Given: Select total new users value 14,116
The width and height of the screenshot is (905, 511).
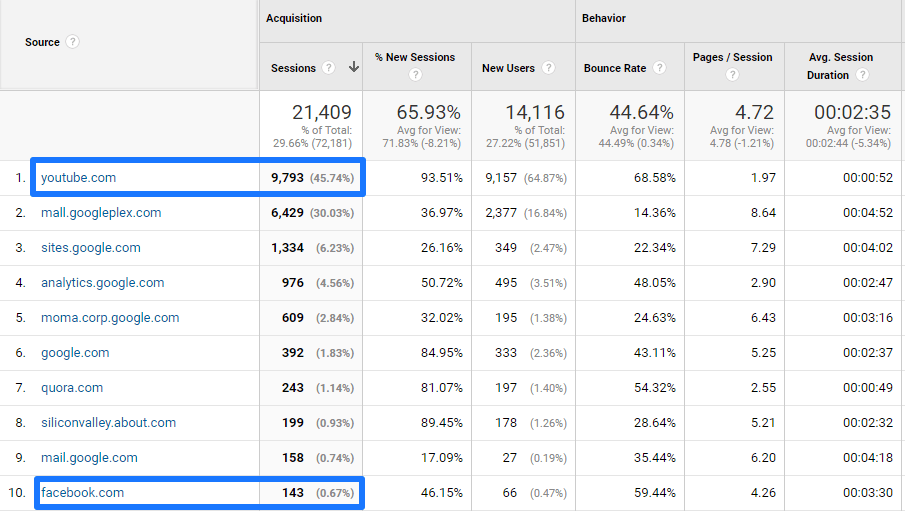Looking at the screenshot, I should click(x=535, y=112).
